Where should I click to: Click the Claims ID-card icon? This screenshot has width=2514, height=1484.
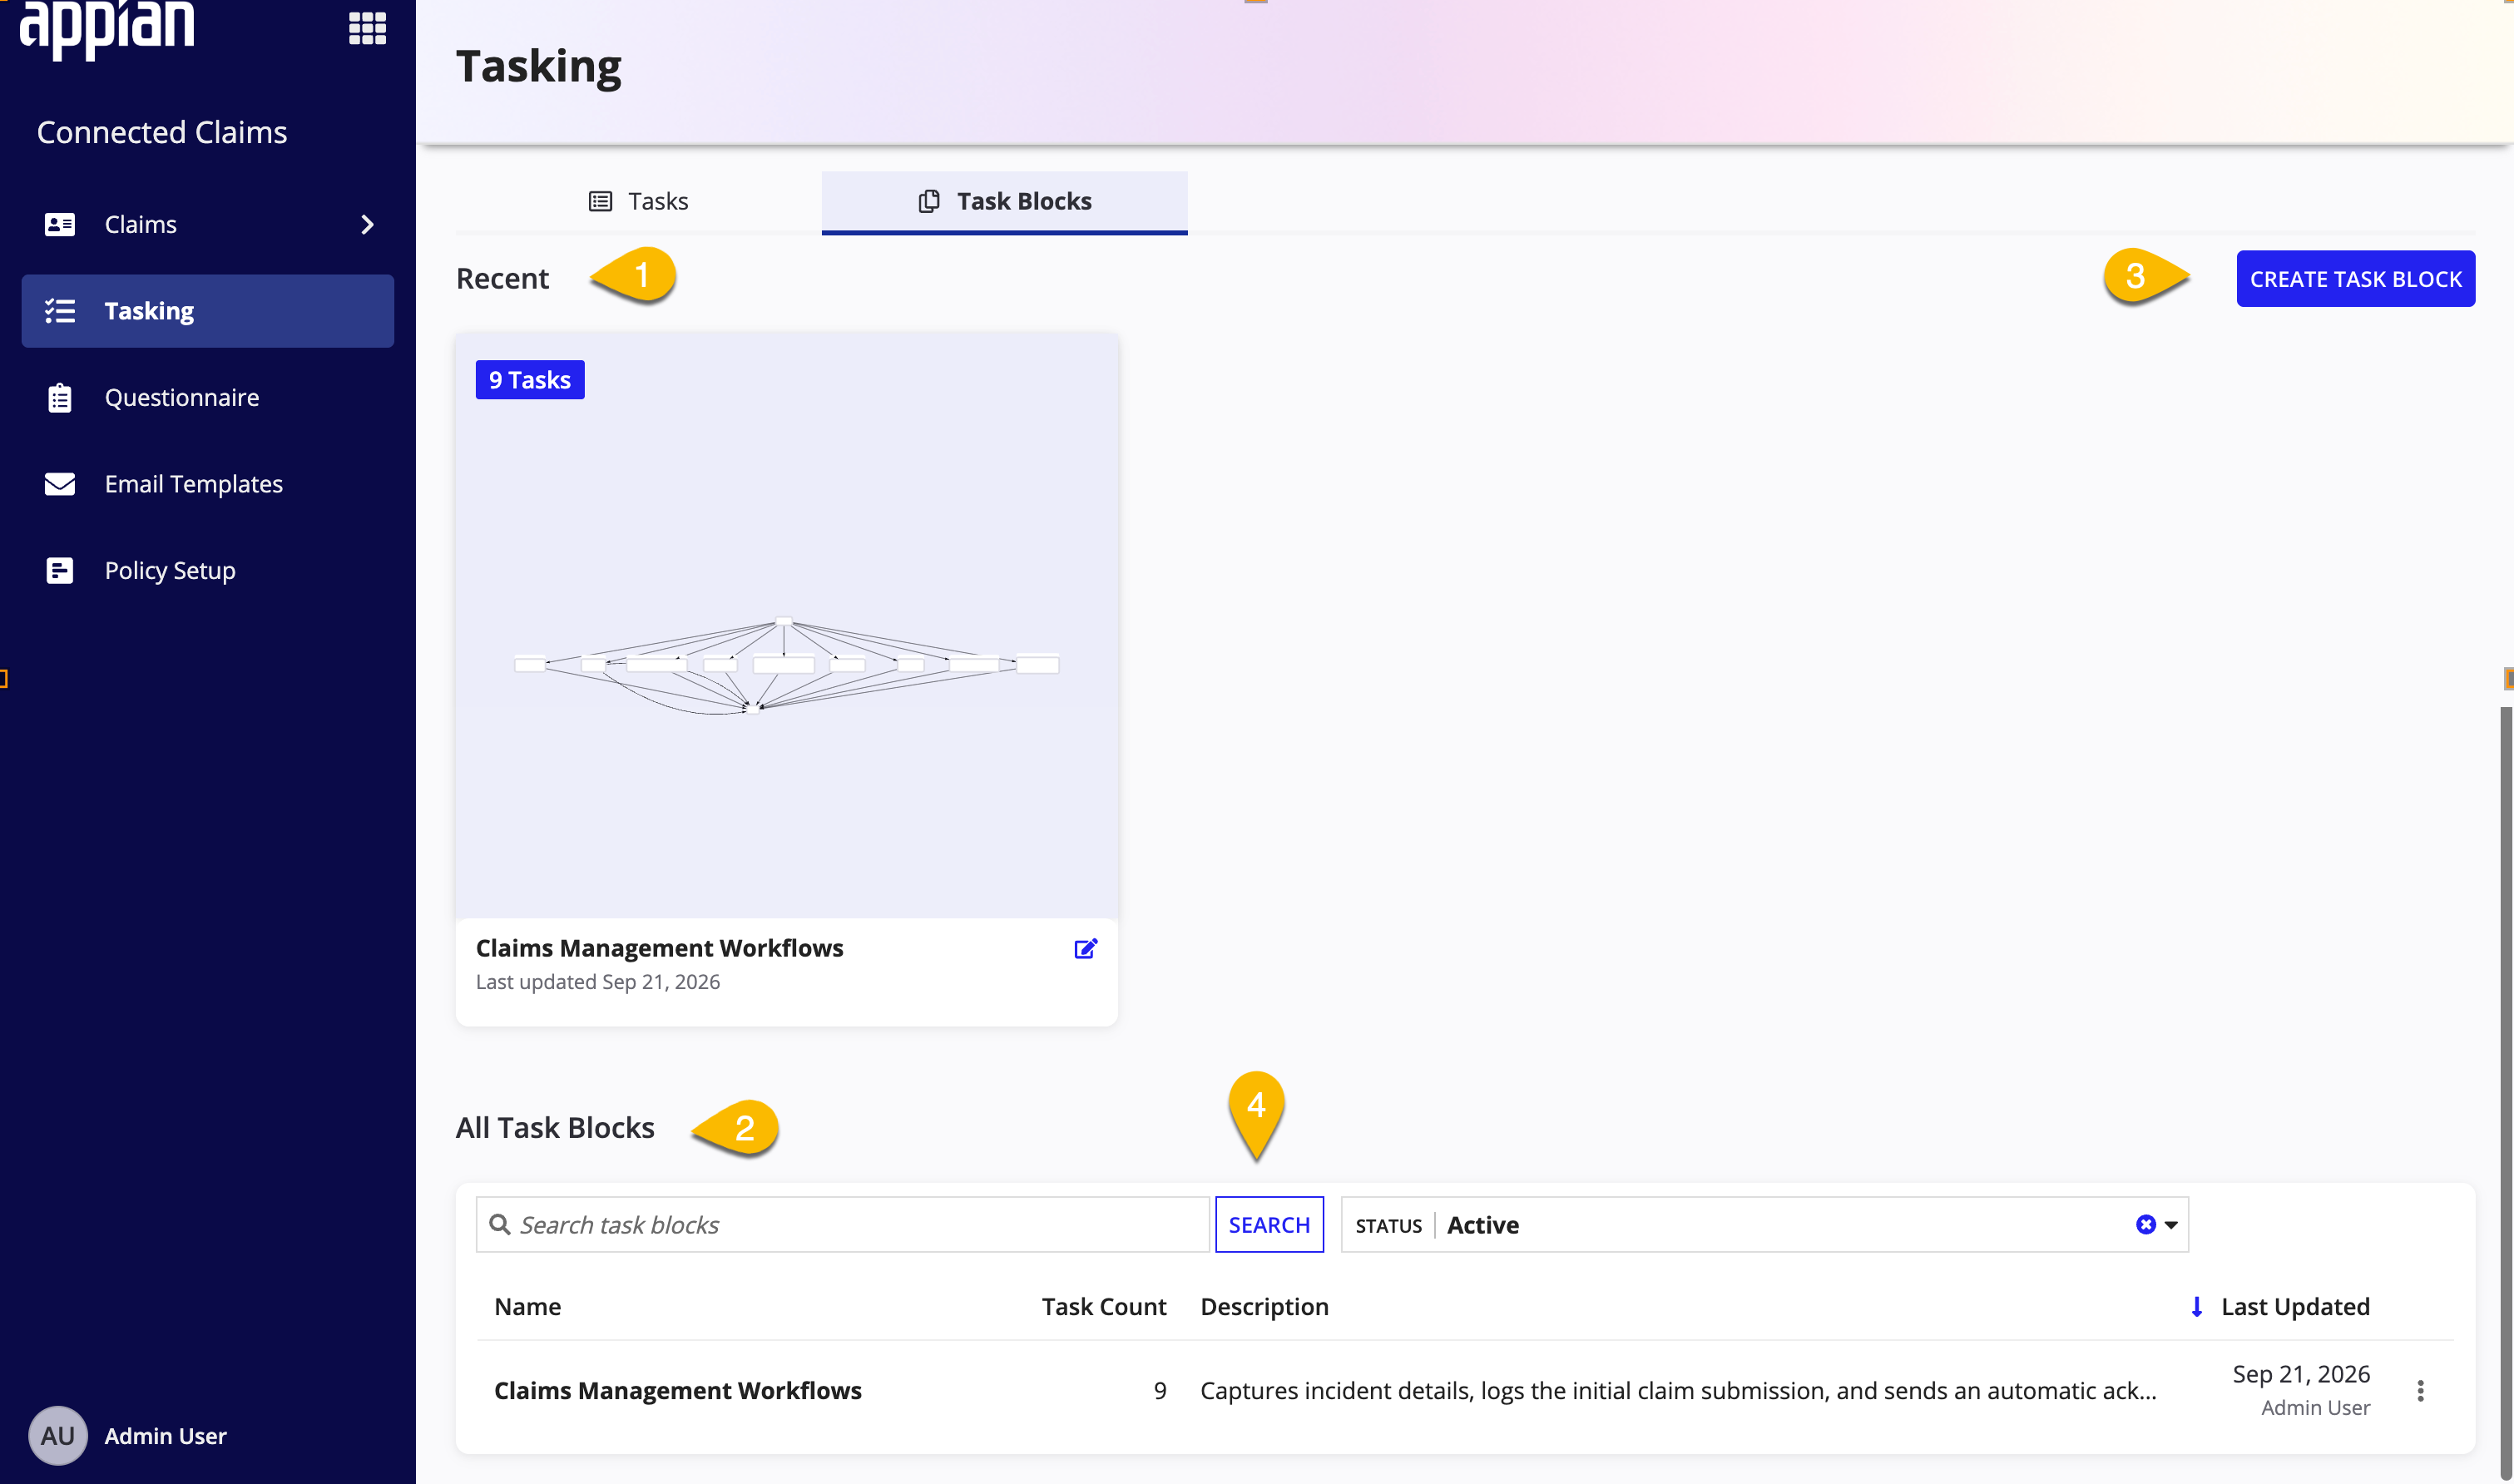pos(60,224)
